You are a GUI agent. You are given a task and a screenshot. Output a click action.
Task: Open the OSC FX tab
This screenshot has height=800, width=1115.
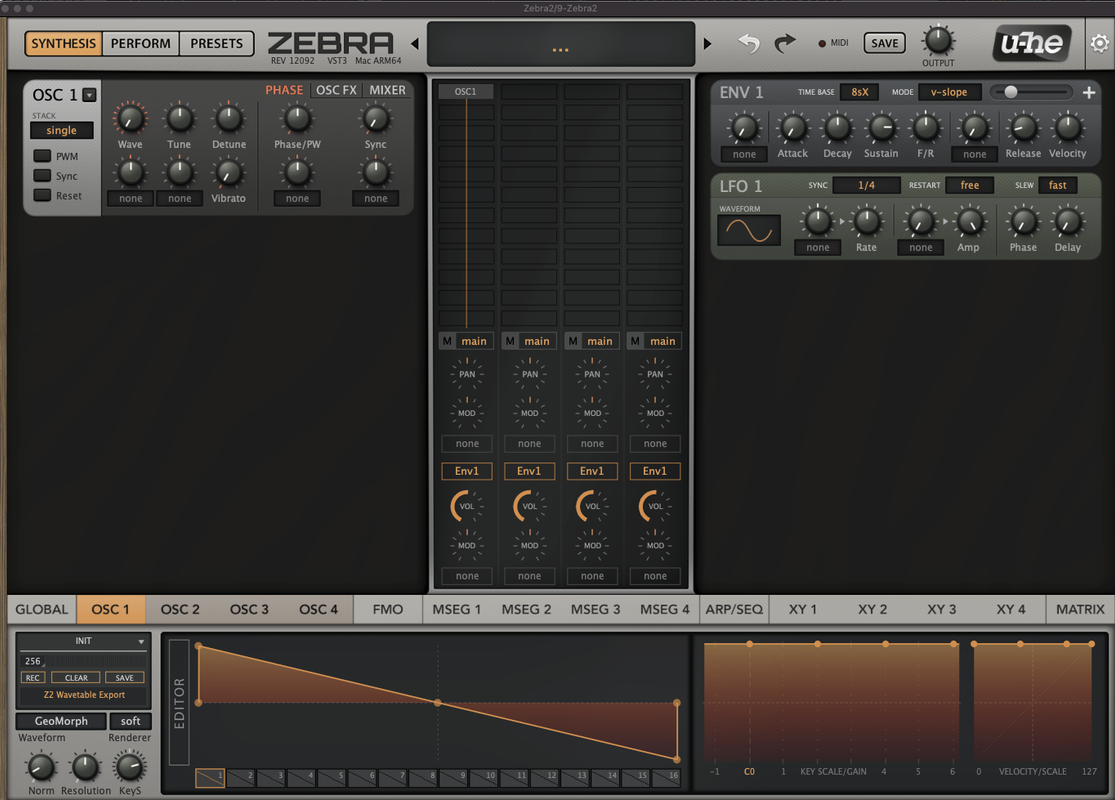click(336, 90)
